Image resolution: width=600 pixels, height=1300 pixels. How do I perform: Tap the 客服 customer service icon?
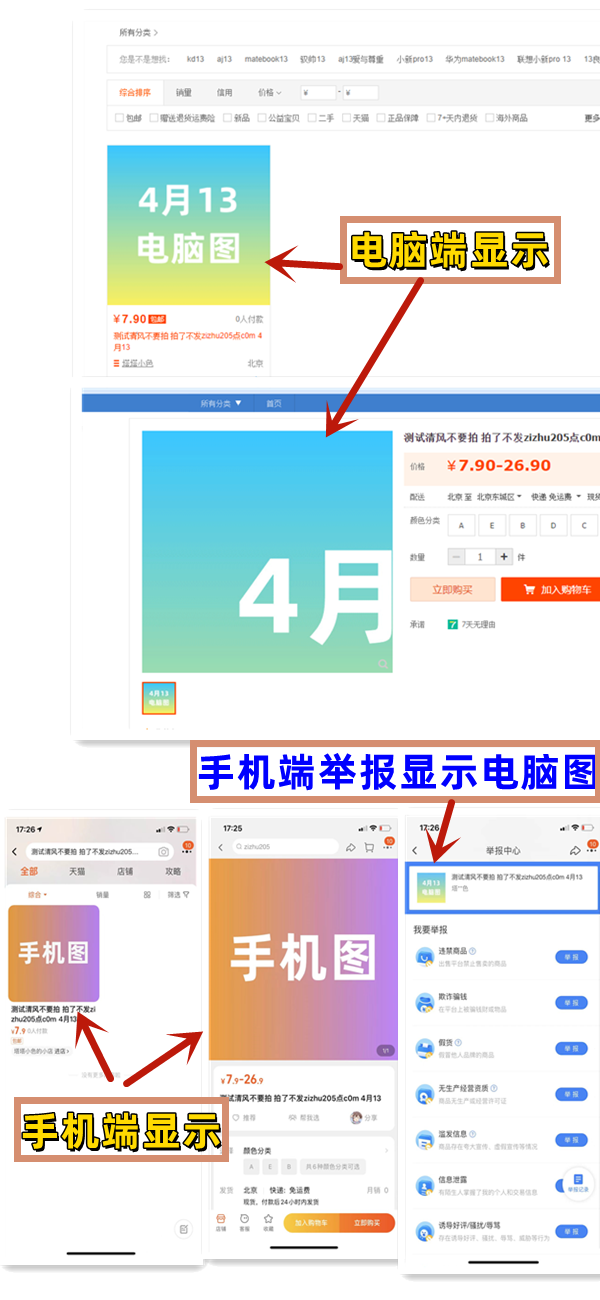point(244,1221)
